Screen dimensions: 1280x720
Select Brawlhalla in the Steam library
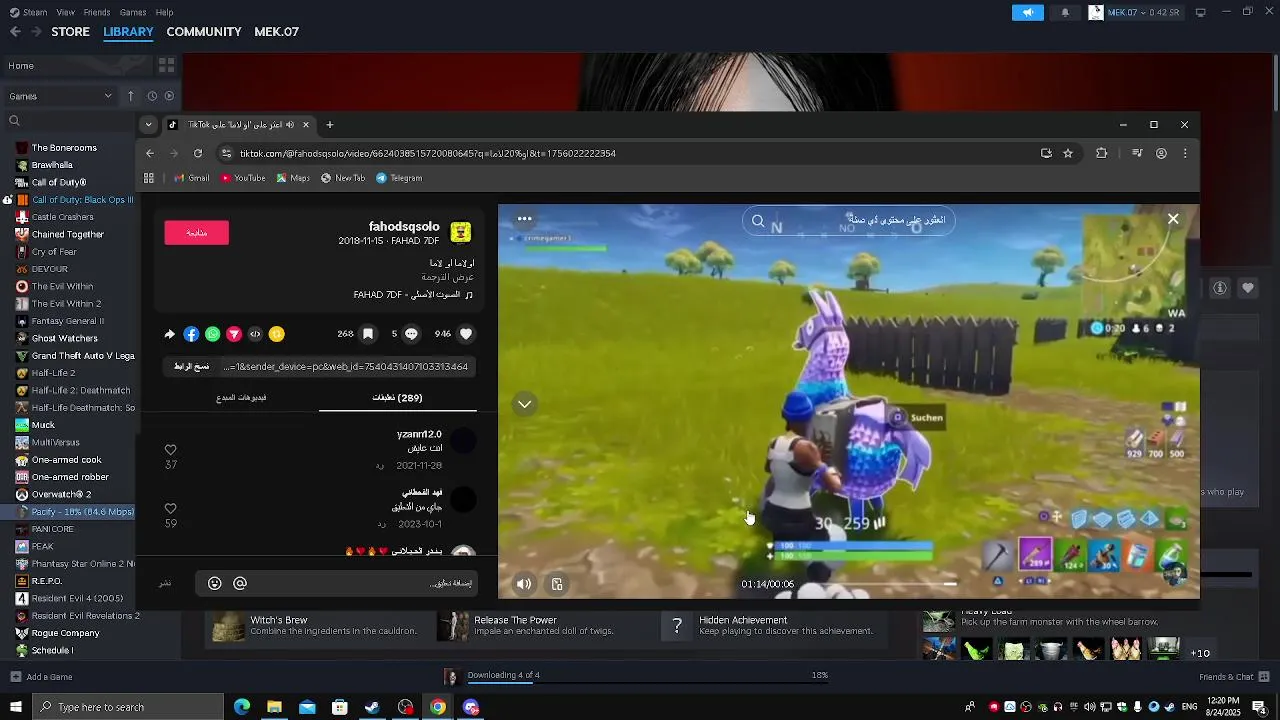click(x=52, y=165)
